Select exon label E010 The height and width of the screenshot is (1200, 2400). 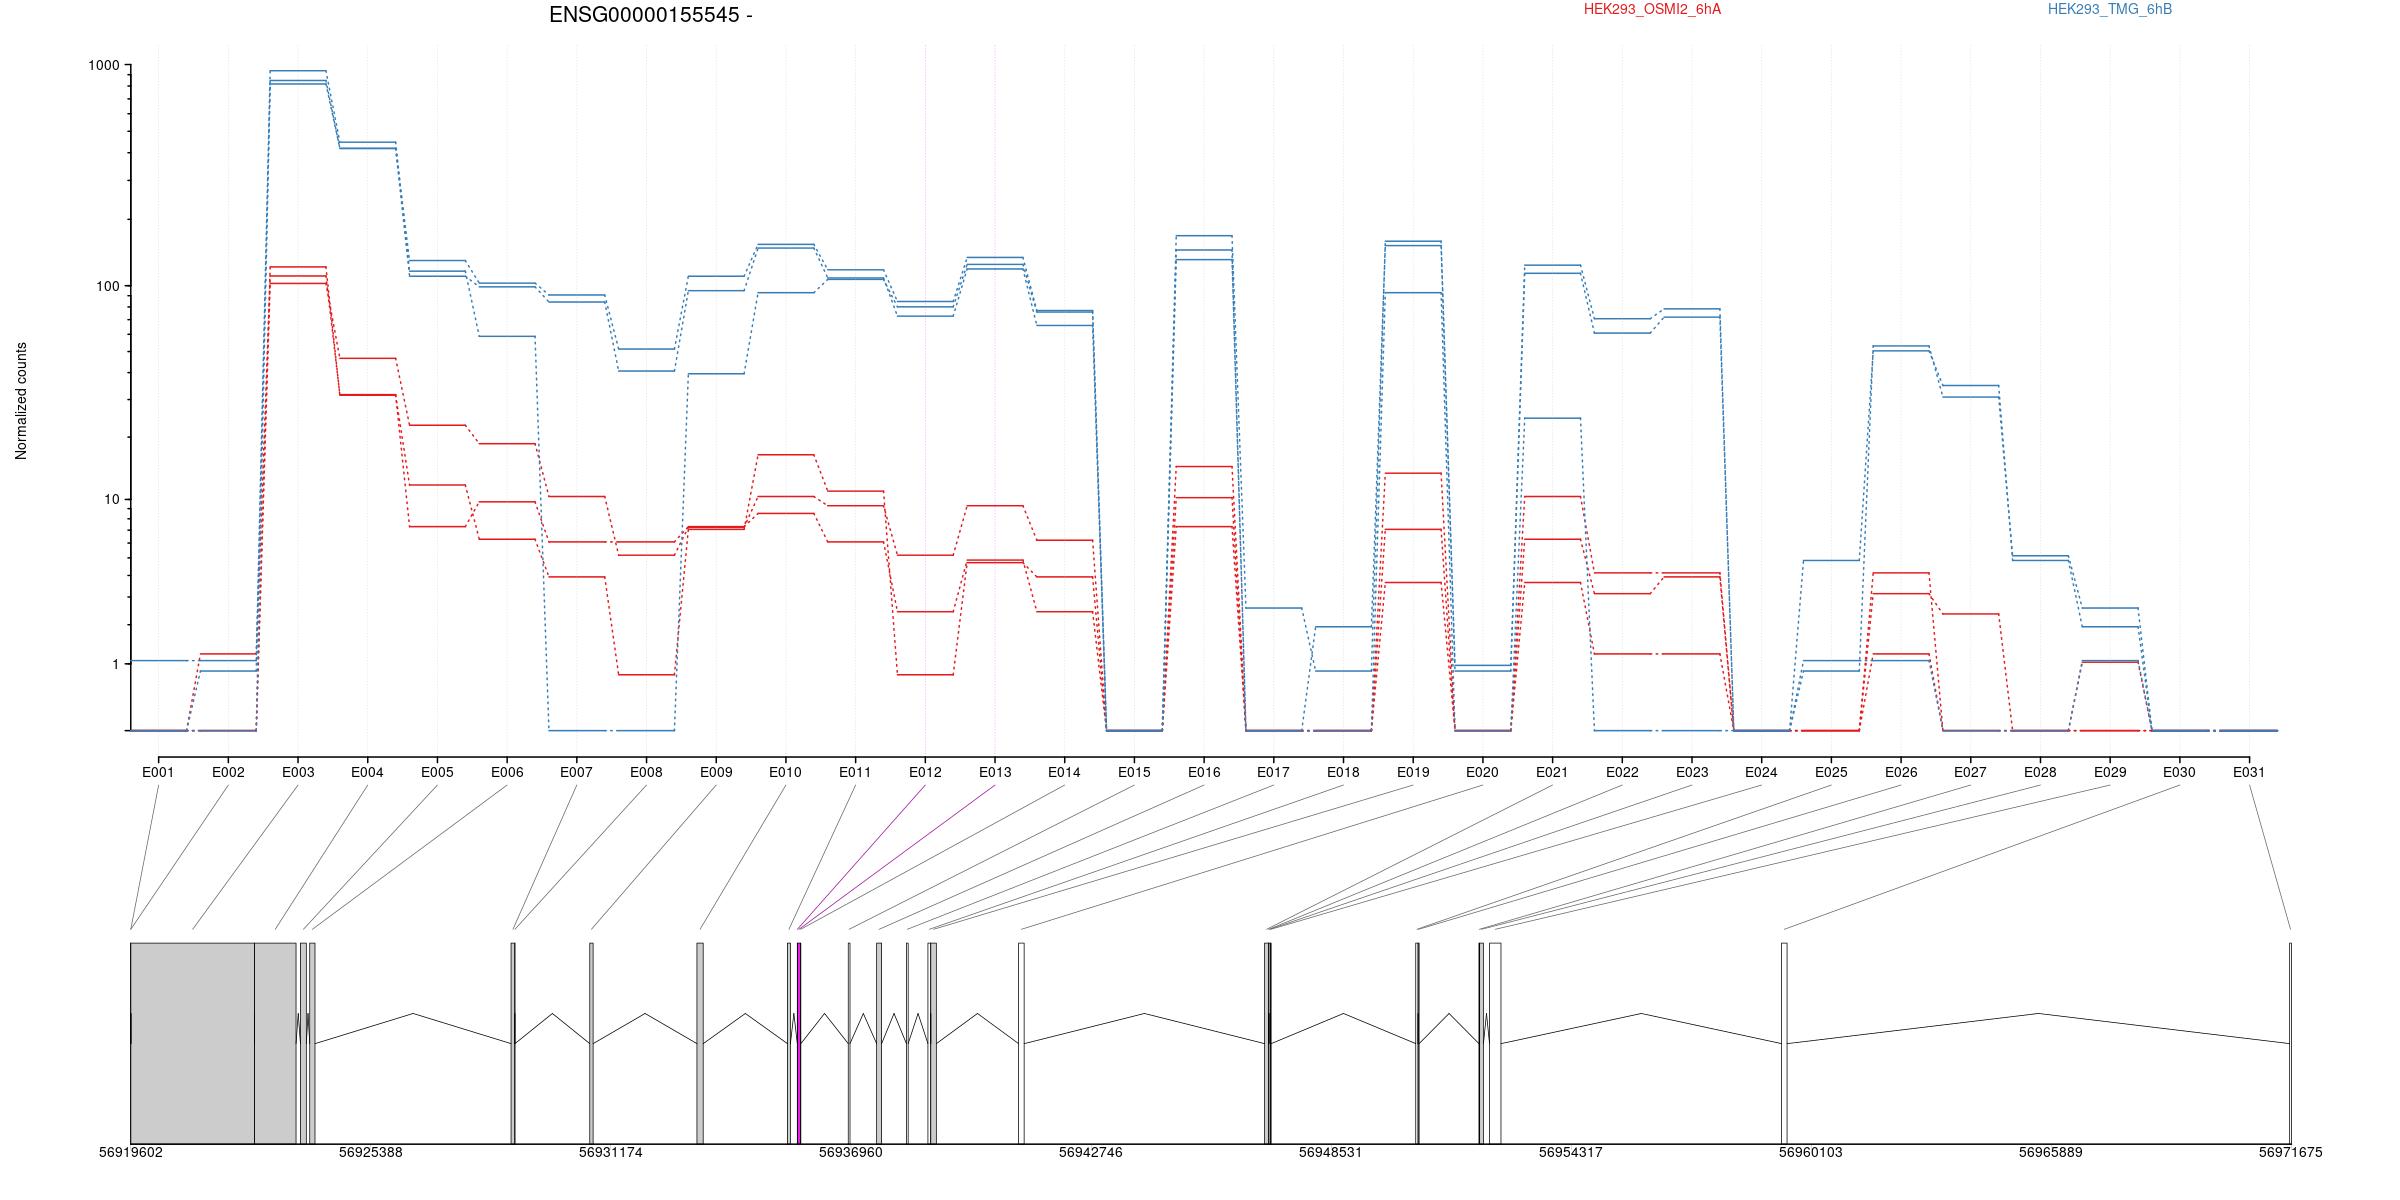[785, 772]
